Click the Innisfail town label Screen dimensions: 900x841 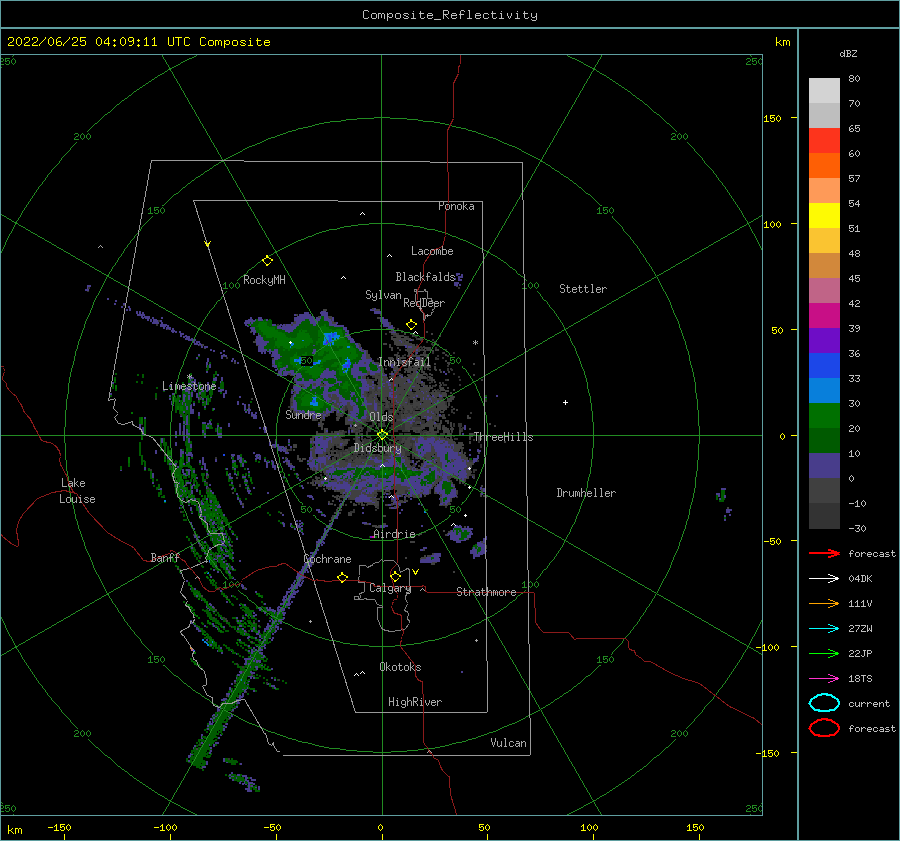click(405, 362)
